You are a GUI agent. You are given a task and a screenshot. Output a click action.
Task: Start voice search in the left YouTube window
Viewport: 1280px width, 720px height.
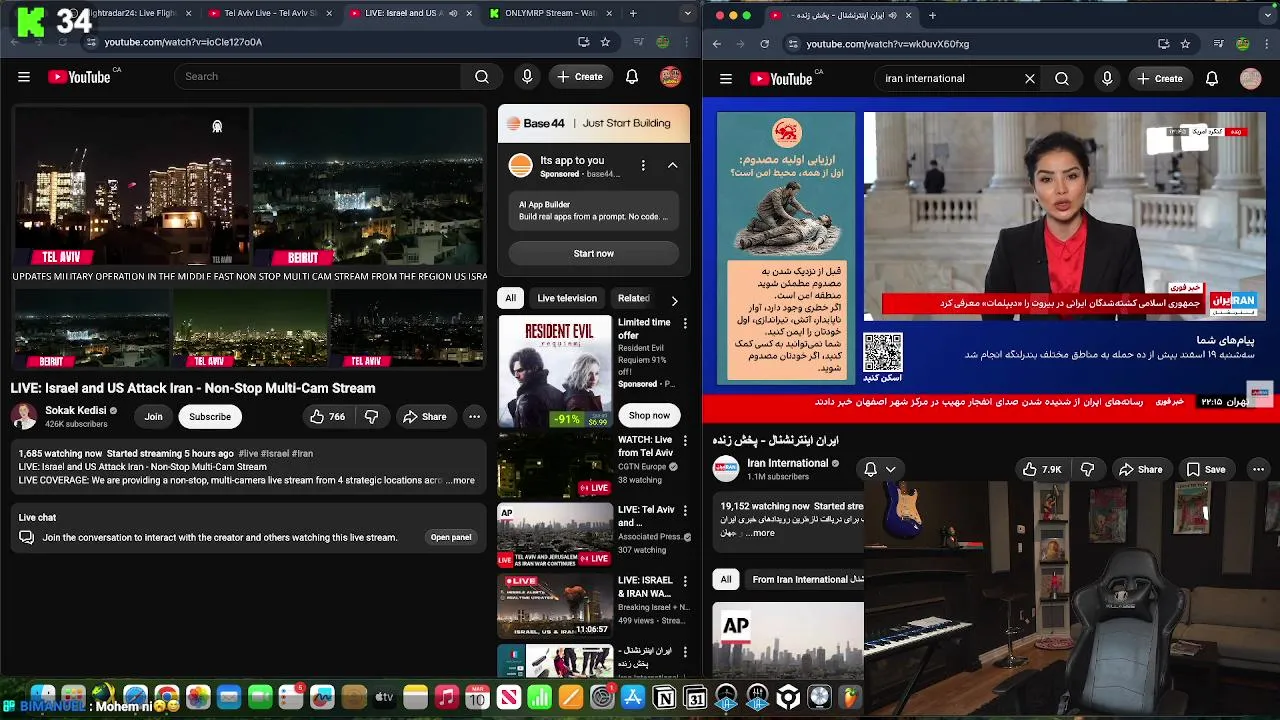point(527,77)
